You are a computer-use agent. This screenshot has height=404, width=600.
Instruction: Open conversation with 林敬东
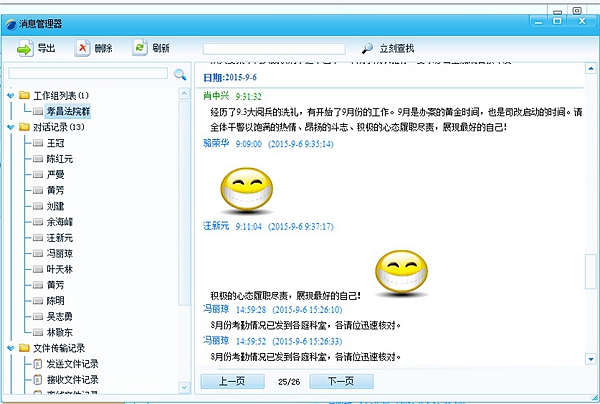tap(62, 332)
